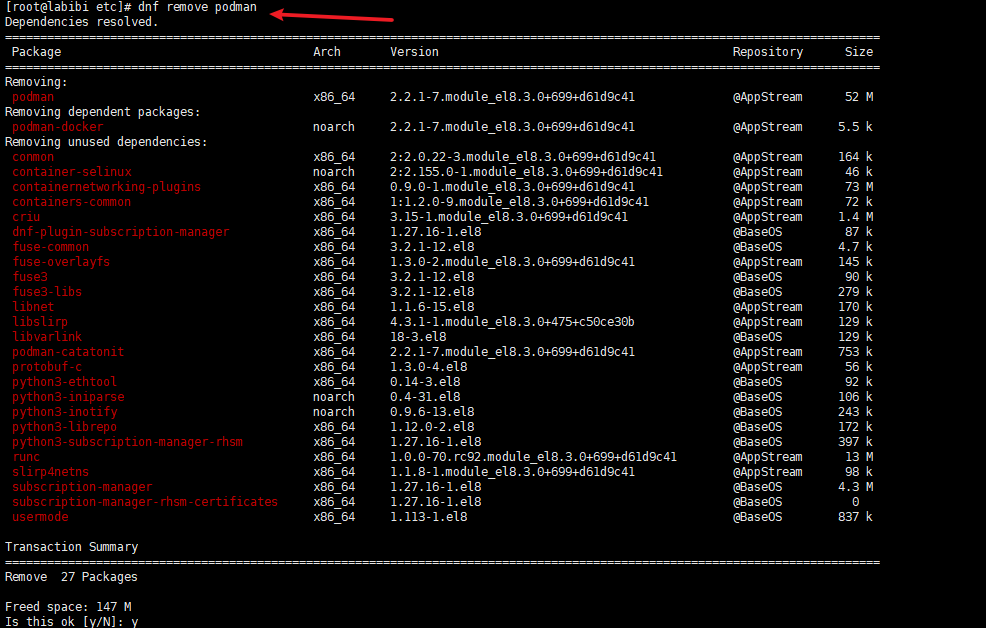
Task: Click 'Removing dependent packages:' label
Action: (x=102, y=112)
